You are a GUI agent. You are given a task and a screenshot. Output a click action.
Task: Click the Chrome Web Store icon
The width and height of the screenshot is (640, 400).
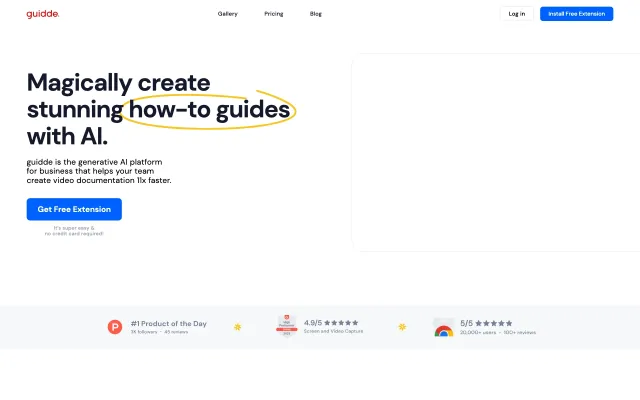point(443,327)
